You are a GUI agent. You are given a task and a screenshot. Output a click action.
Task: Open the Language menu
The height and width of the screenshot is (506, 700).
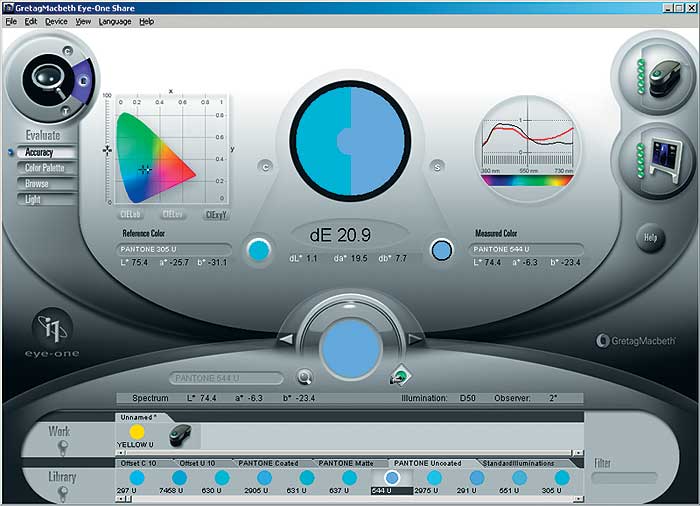click(x=114, y=21)
